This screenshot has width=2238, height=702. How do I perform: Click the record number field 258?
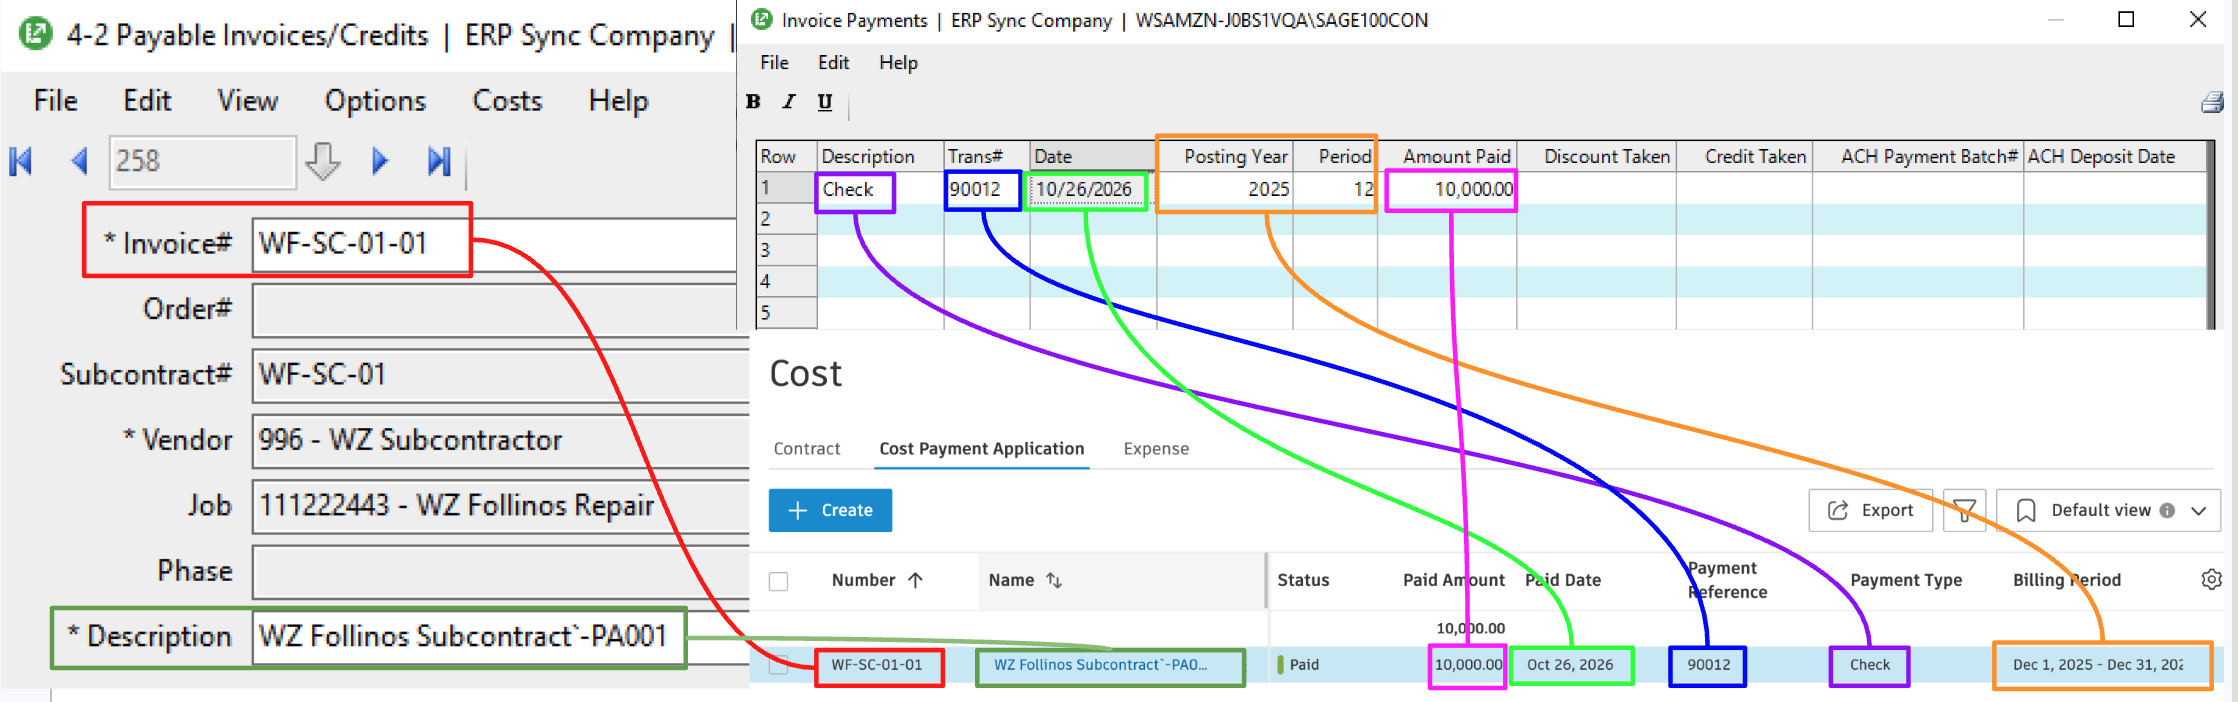point(202,161)
